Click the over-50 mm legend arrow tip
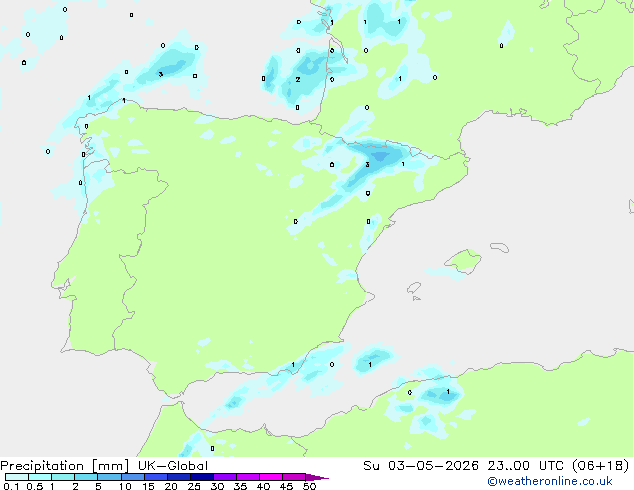 [x=317, y=477]
